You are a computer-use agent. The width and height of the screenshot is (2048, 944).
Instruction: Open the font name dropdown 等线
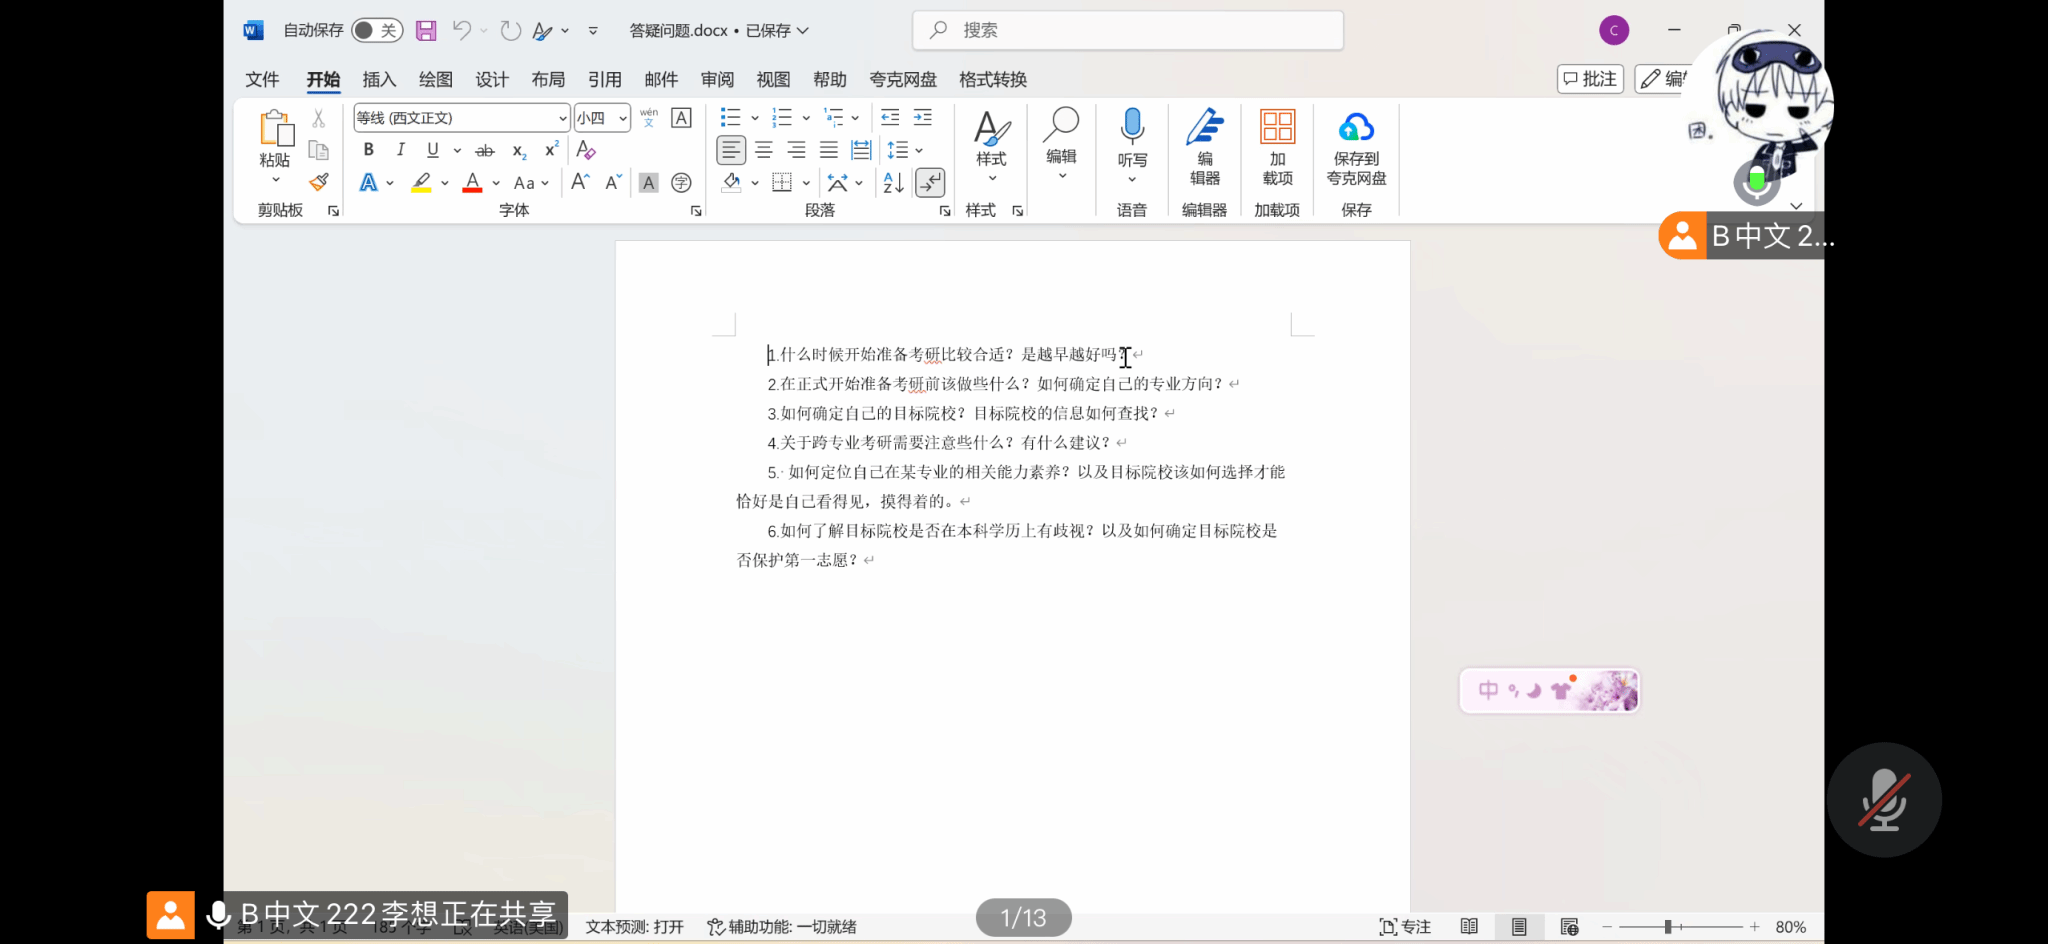point(562,118)
